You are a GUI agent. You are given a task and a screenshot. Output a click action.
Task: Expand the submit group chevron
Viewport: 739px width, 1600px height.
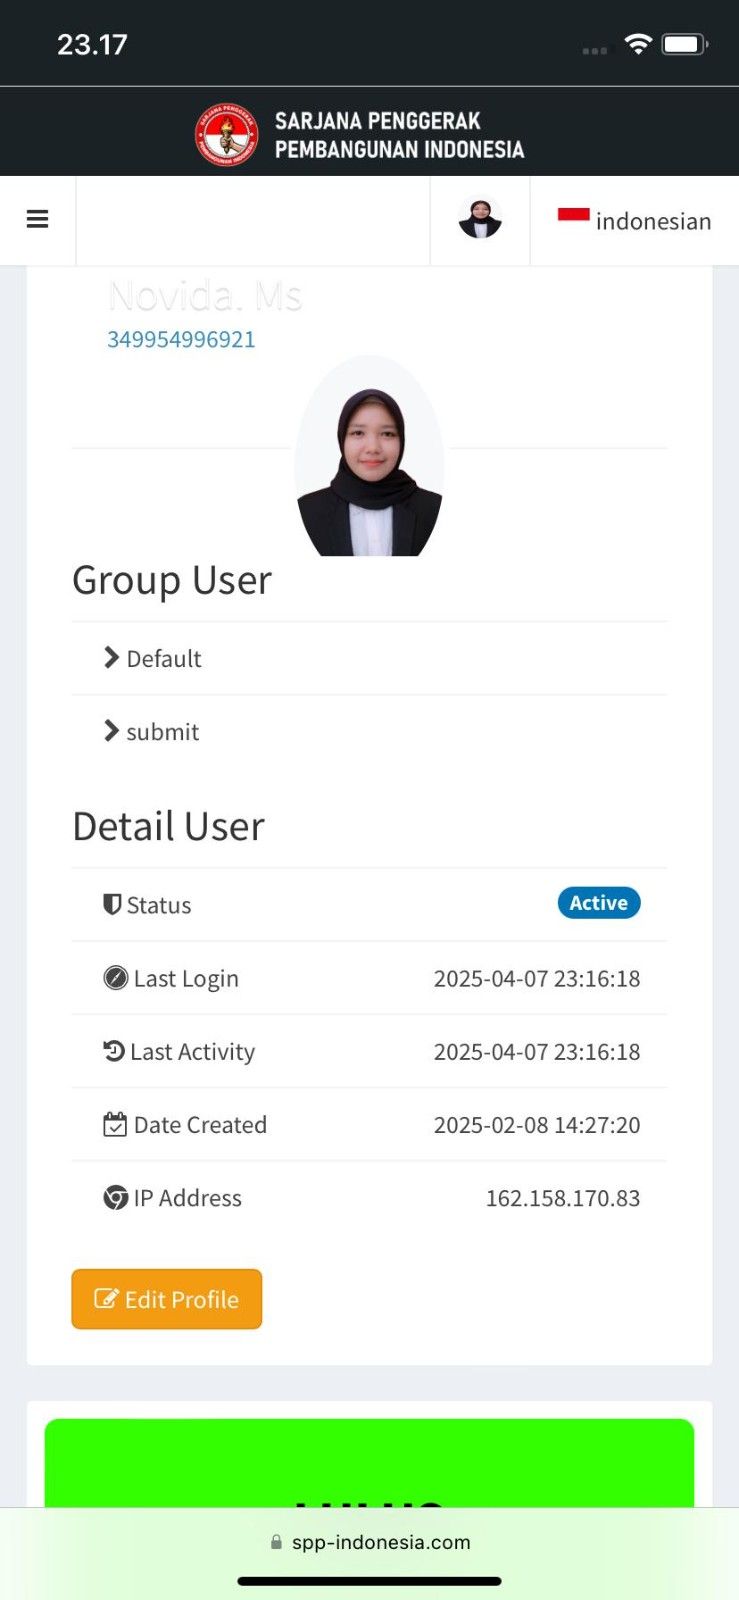[111, 731]
